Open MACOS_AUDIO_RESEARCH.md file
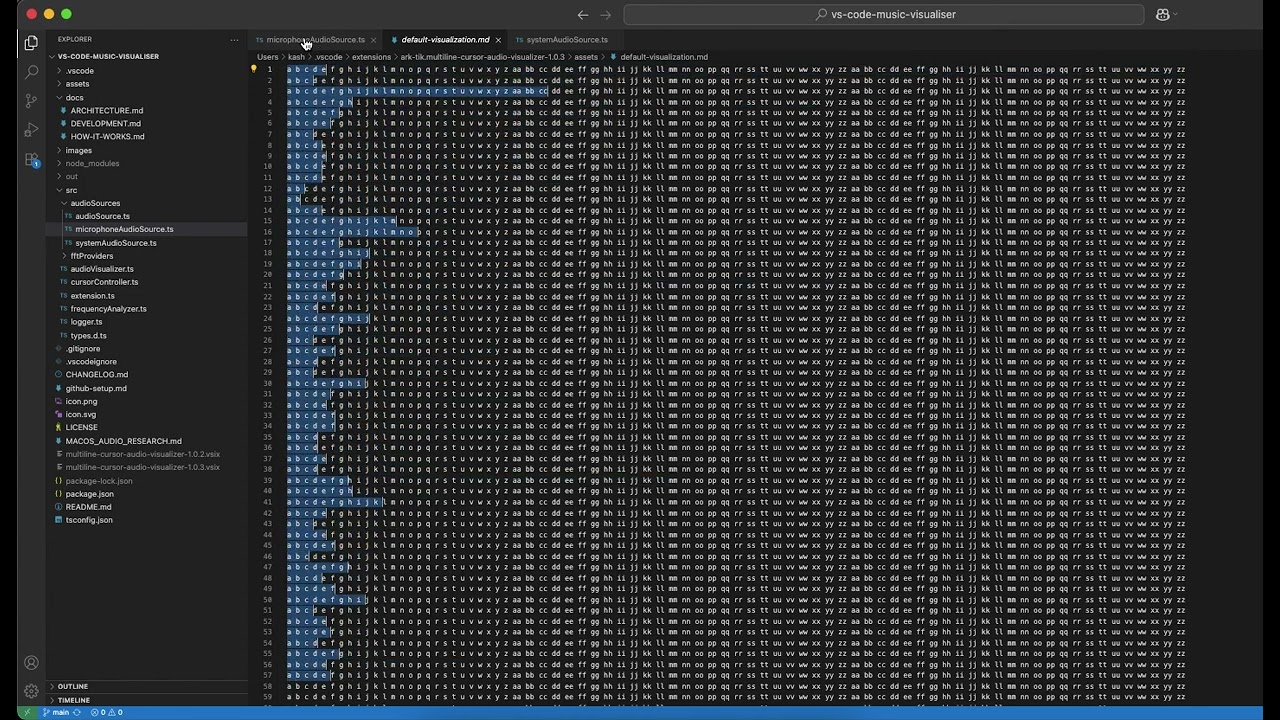 pos(123,441)
